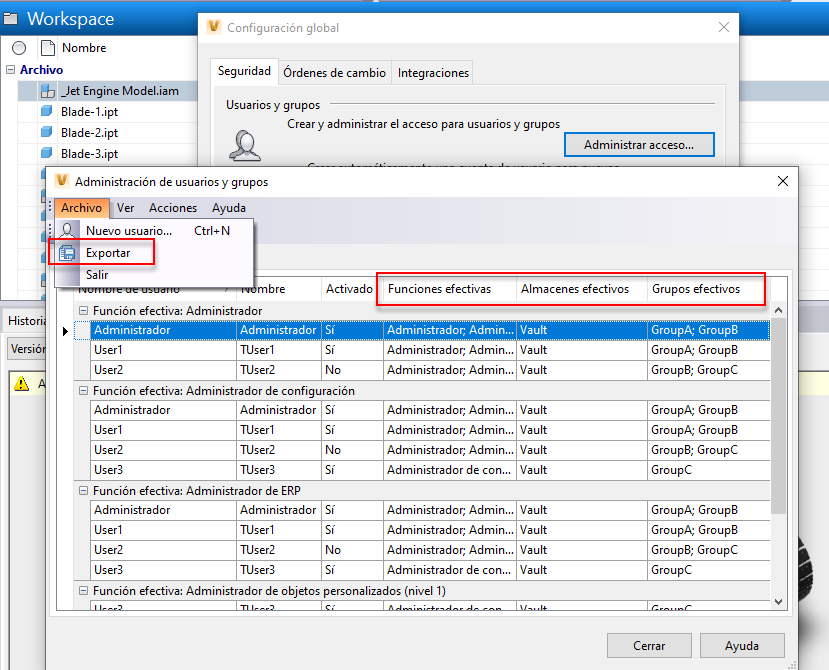The height and width of the screenshot is (670, 829).
Task: Click the Blade-1.ipt part icon
Action: 47,111
